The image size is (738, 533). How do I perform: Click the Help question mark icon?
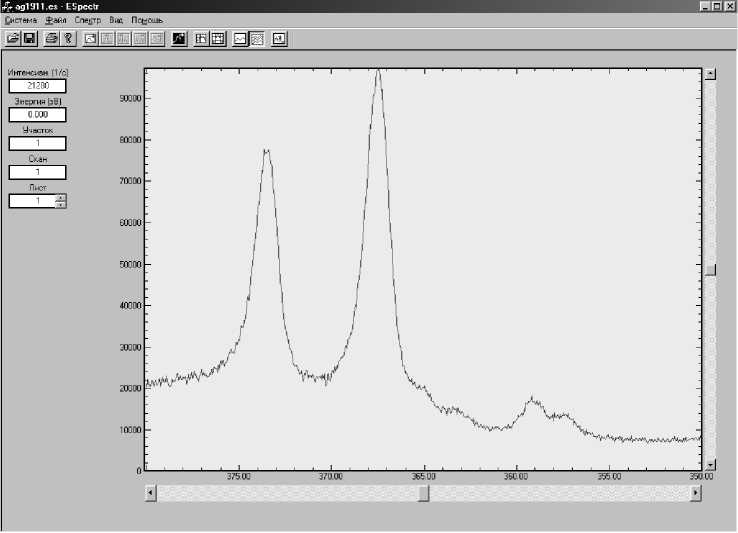68,39
